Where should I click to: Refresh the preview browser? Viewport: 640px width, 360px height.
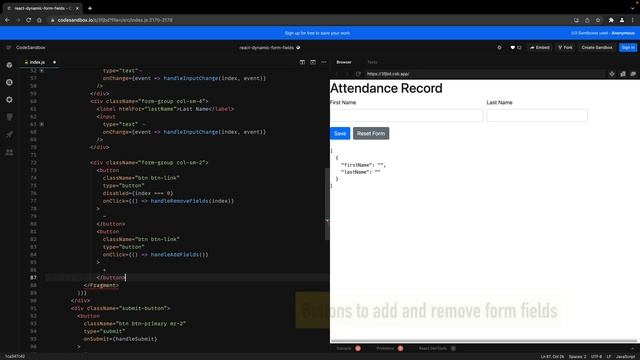(358, 74)
